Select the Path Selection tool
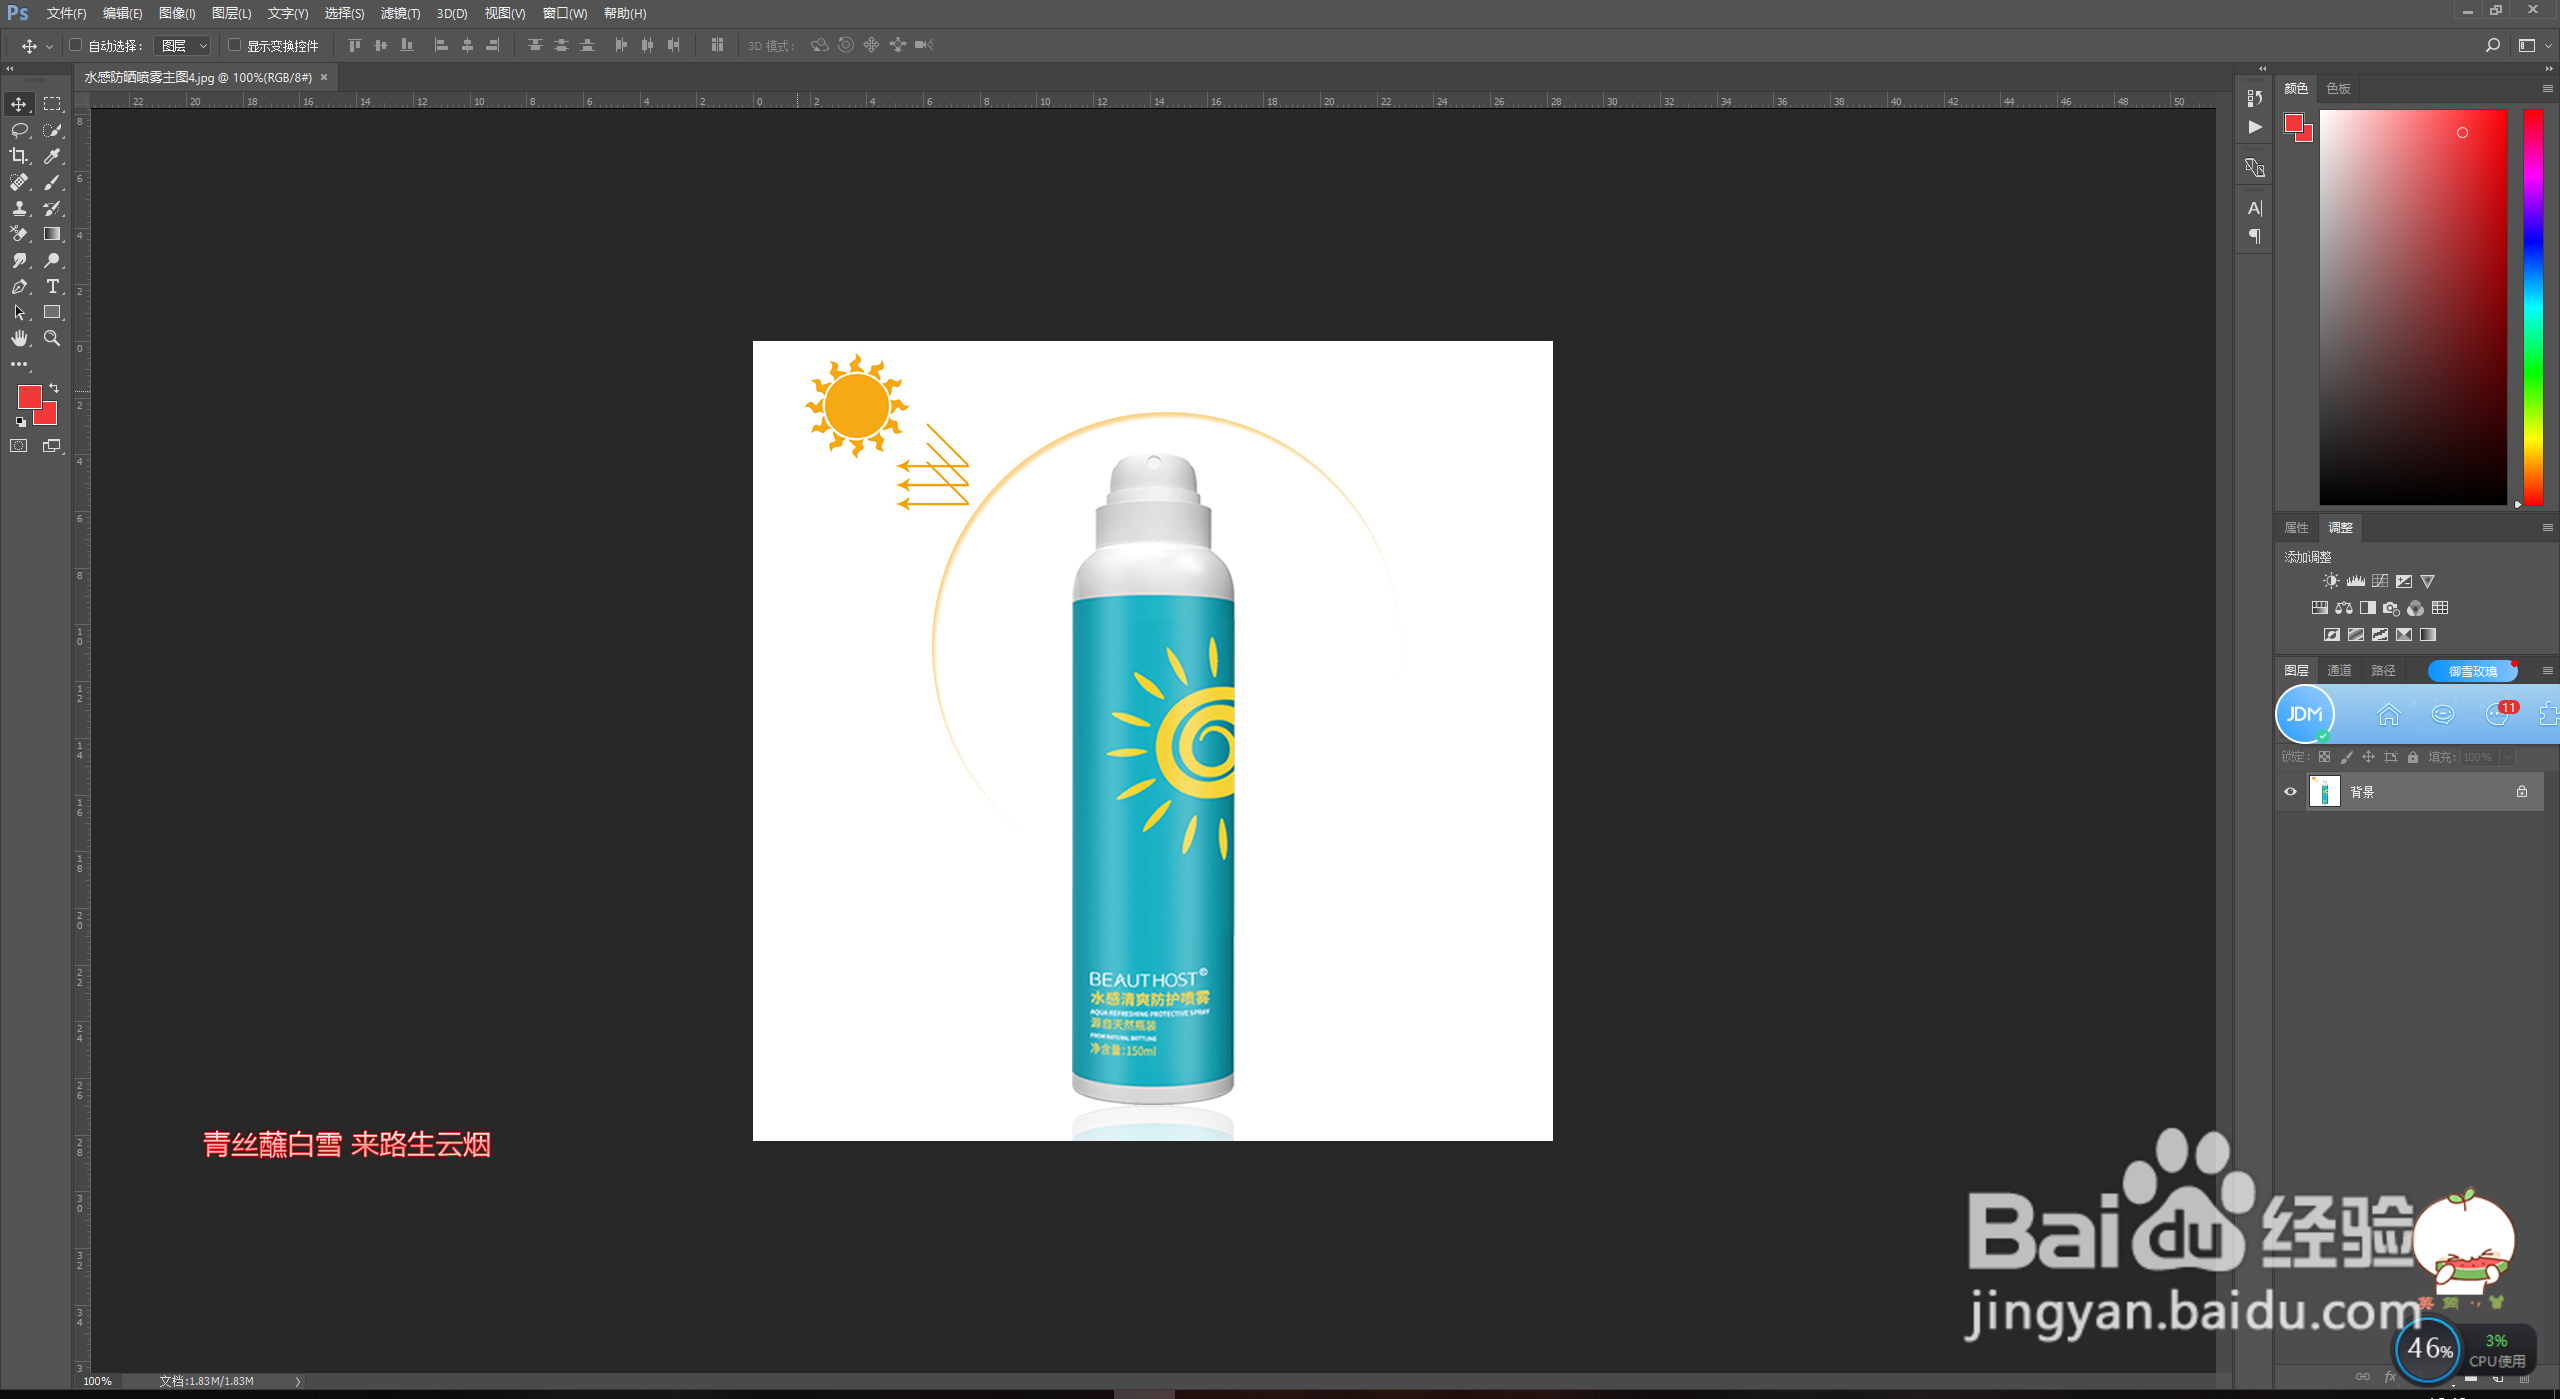The height and width of the screenshot is (1399, 2560). [19, 312]
